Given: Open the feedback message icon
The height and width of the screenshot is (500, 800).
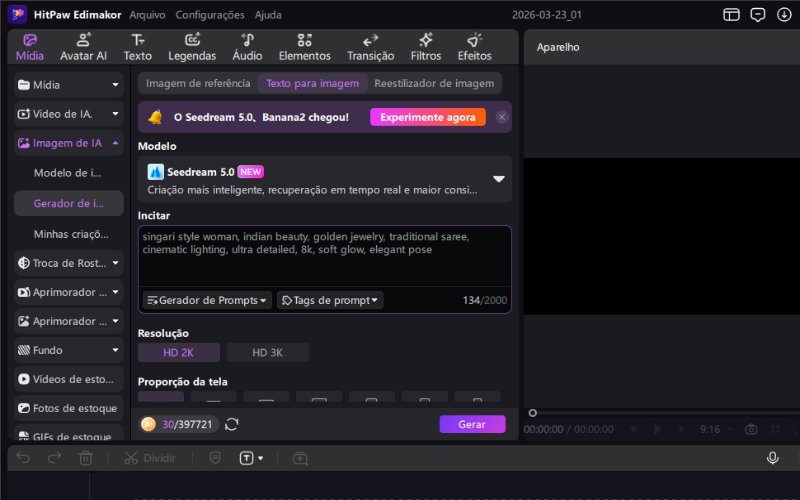Looking at the screenshot, I should [x=758, y=15].
